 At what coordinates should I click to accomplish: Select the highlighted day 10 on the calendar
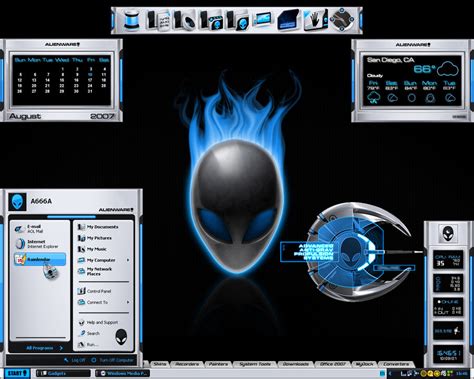[x=90, y=75]
